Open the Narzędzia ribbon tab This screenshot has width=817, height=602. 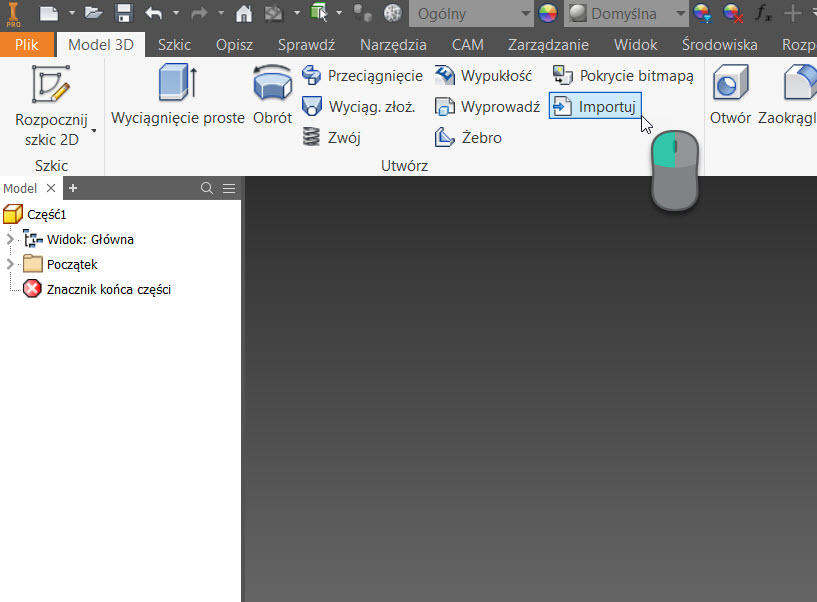click(x=393, y=45)
